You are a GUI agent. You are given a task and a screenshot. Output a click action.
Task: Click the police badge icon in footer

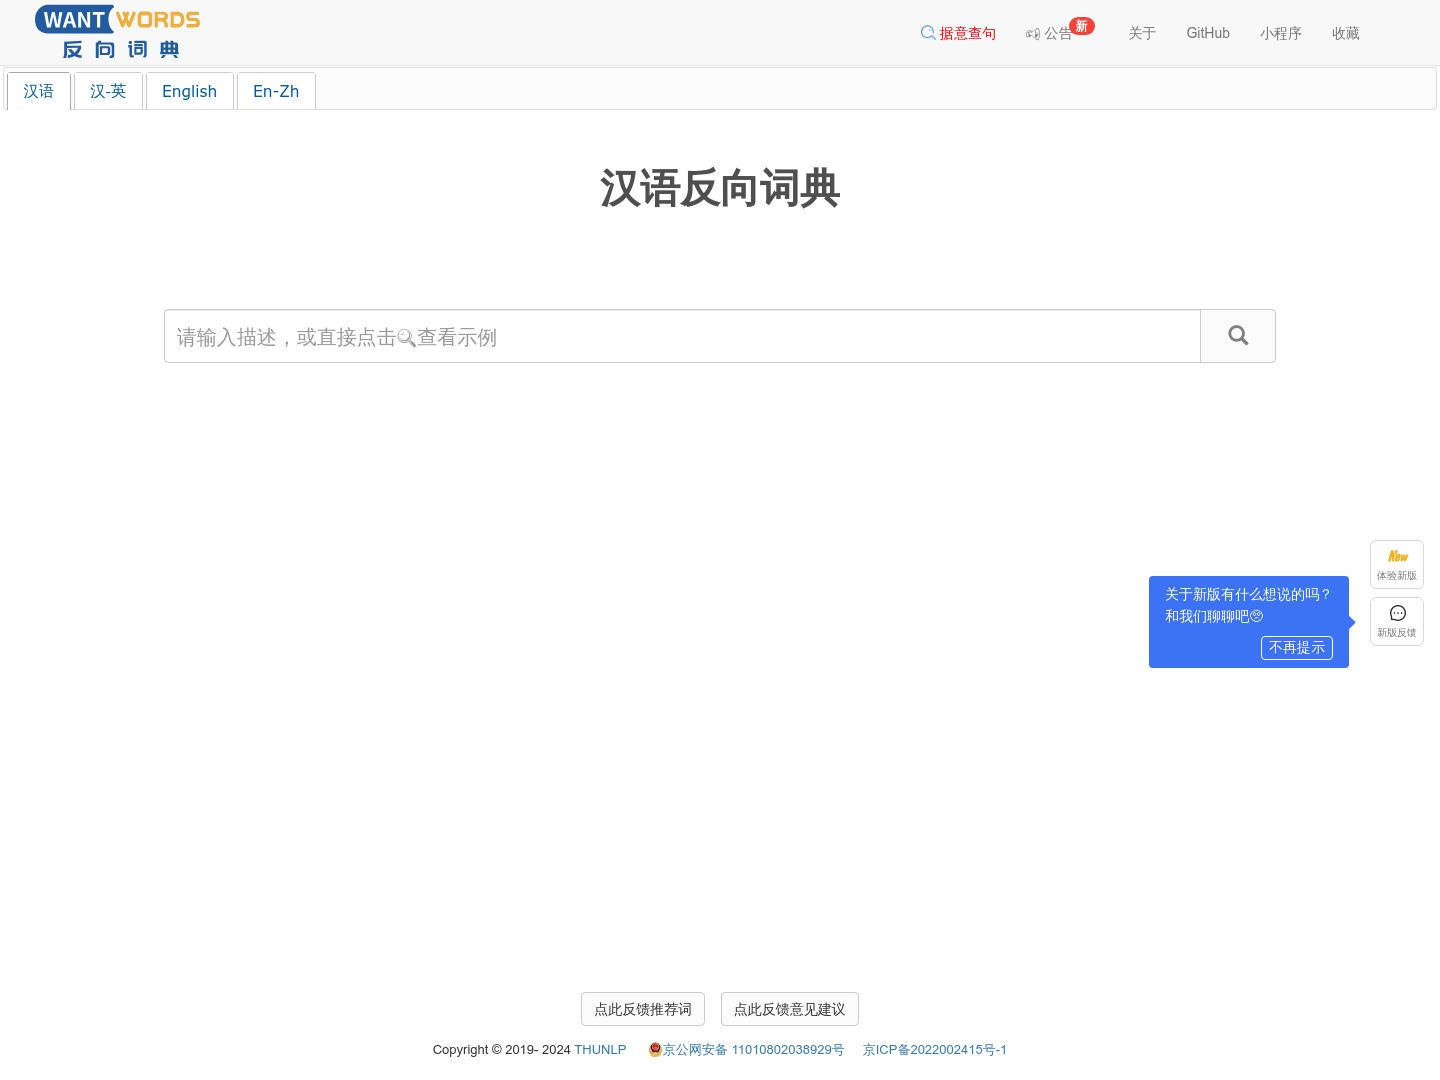(x=655, y=1049)
